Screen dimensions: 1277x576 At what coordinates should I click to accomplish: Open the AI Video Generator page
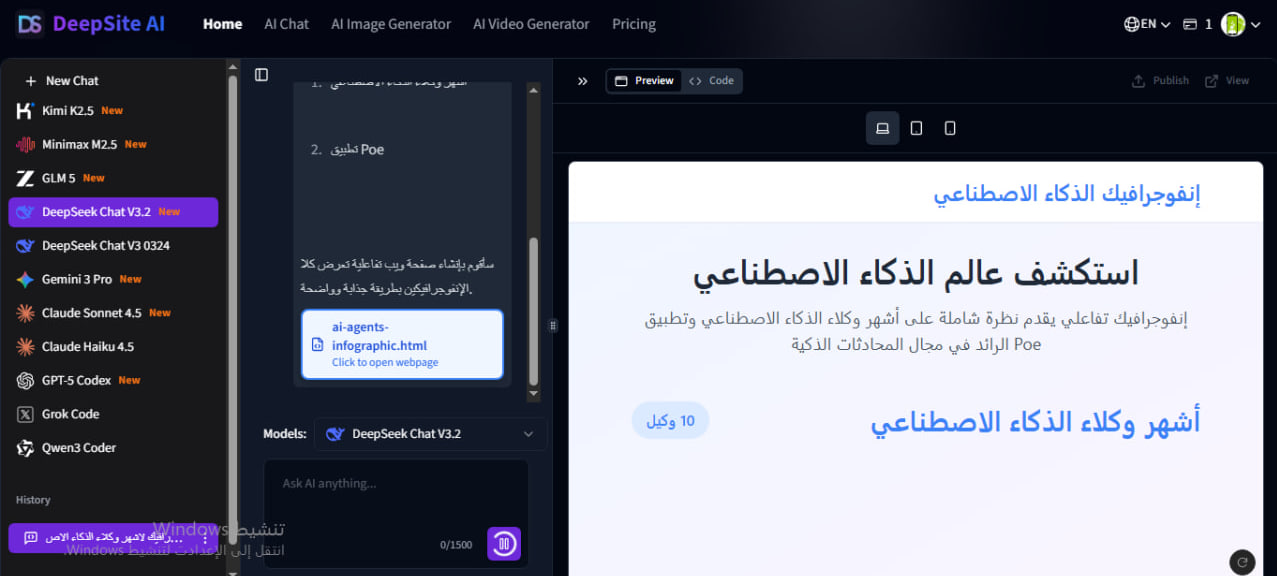tap(531, 23)
